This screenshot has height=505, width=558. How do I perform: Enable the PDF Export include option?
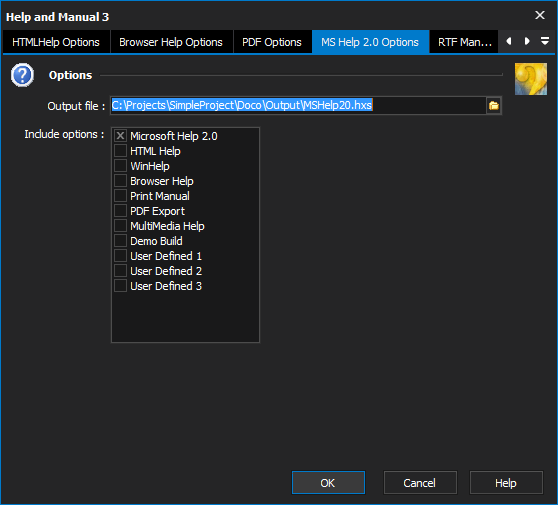(120, 211)
